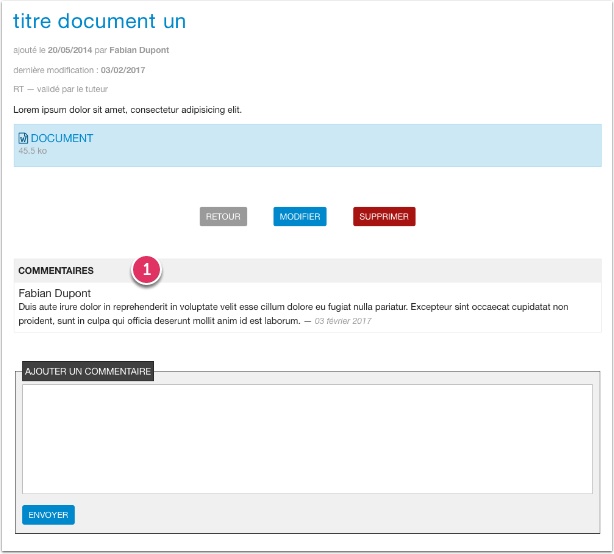Image resolution: width=614 pixels, height=554 pixels.
Task: Click the Word file icon beside DOCUMENT
Action: point(23,138)
